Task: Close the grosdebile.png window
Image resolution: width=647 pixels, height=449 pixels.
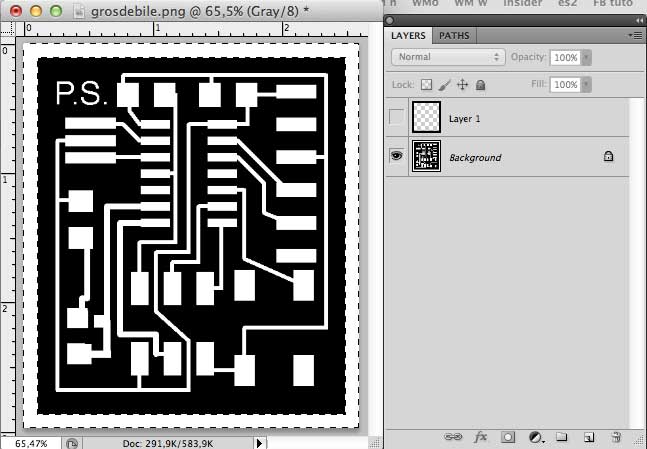Action: (16, 11)
